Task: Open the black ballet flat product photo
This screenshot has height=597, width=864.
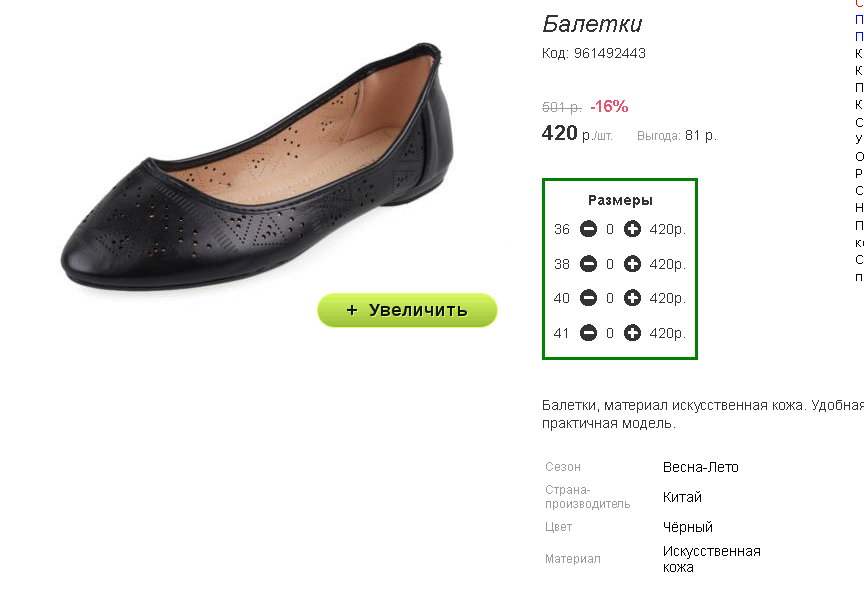Action: pos(257,165)
